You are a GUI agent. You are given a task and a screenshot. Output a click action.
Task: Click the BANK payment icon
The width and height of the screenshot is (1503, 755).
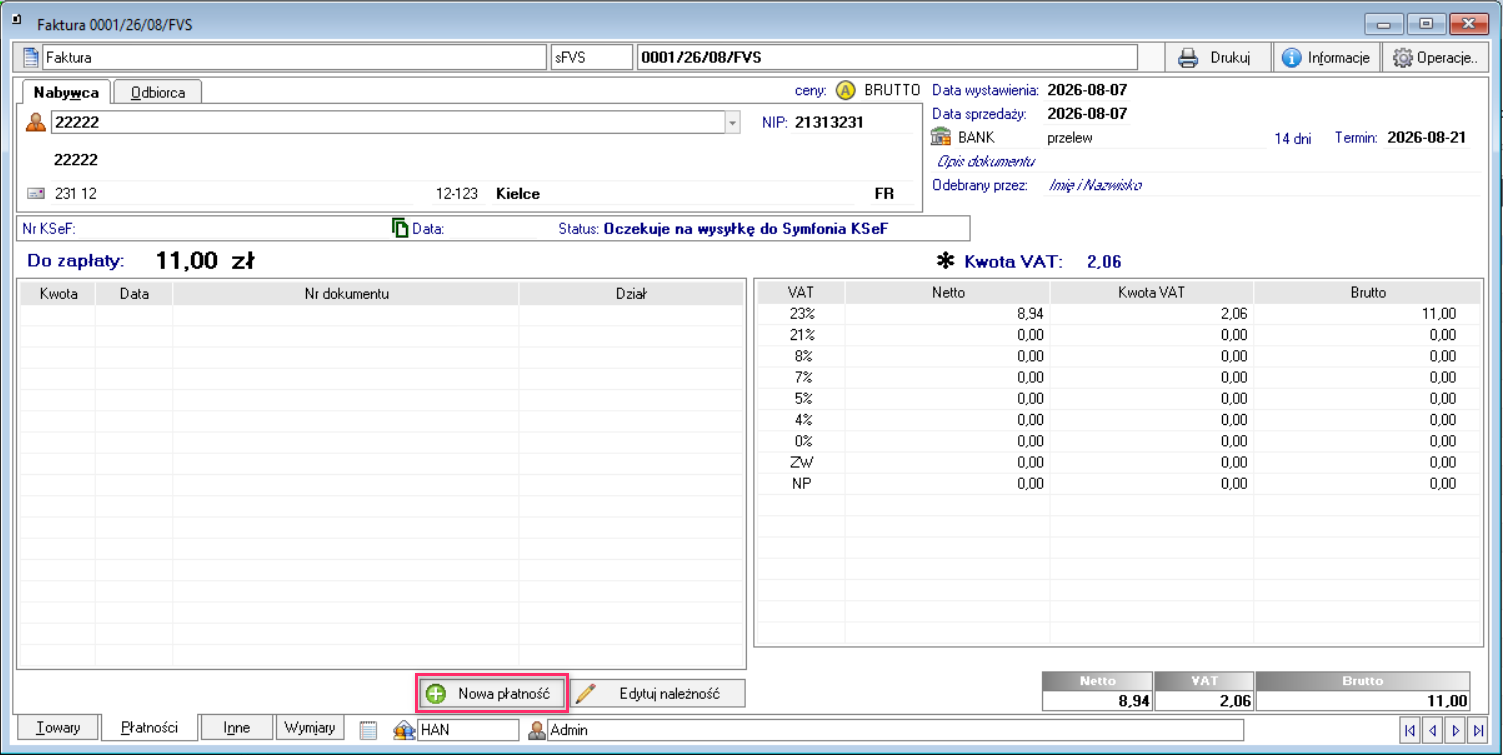point(940,138)
